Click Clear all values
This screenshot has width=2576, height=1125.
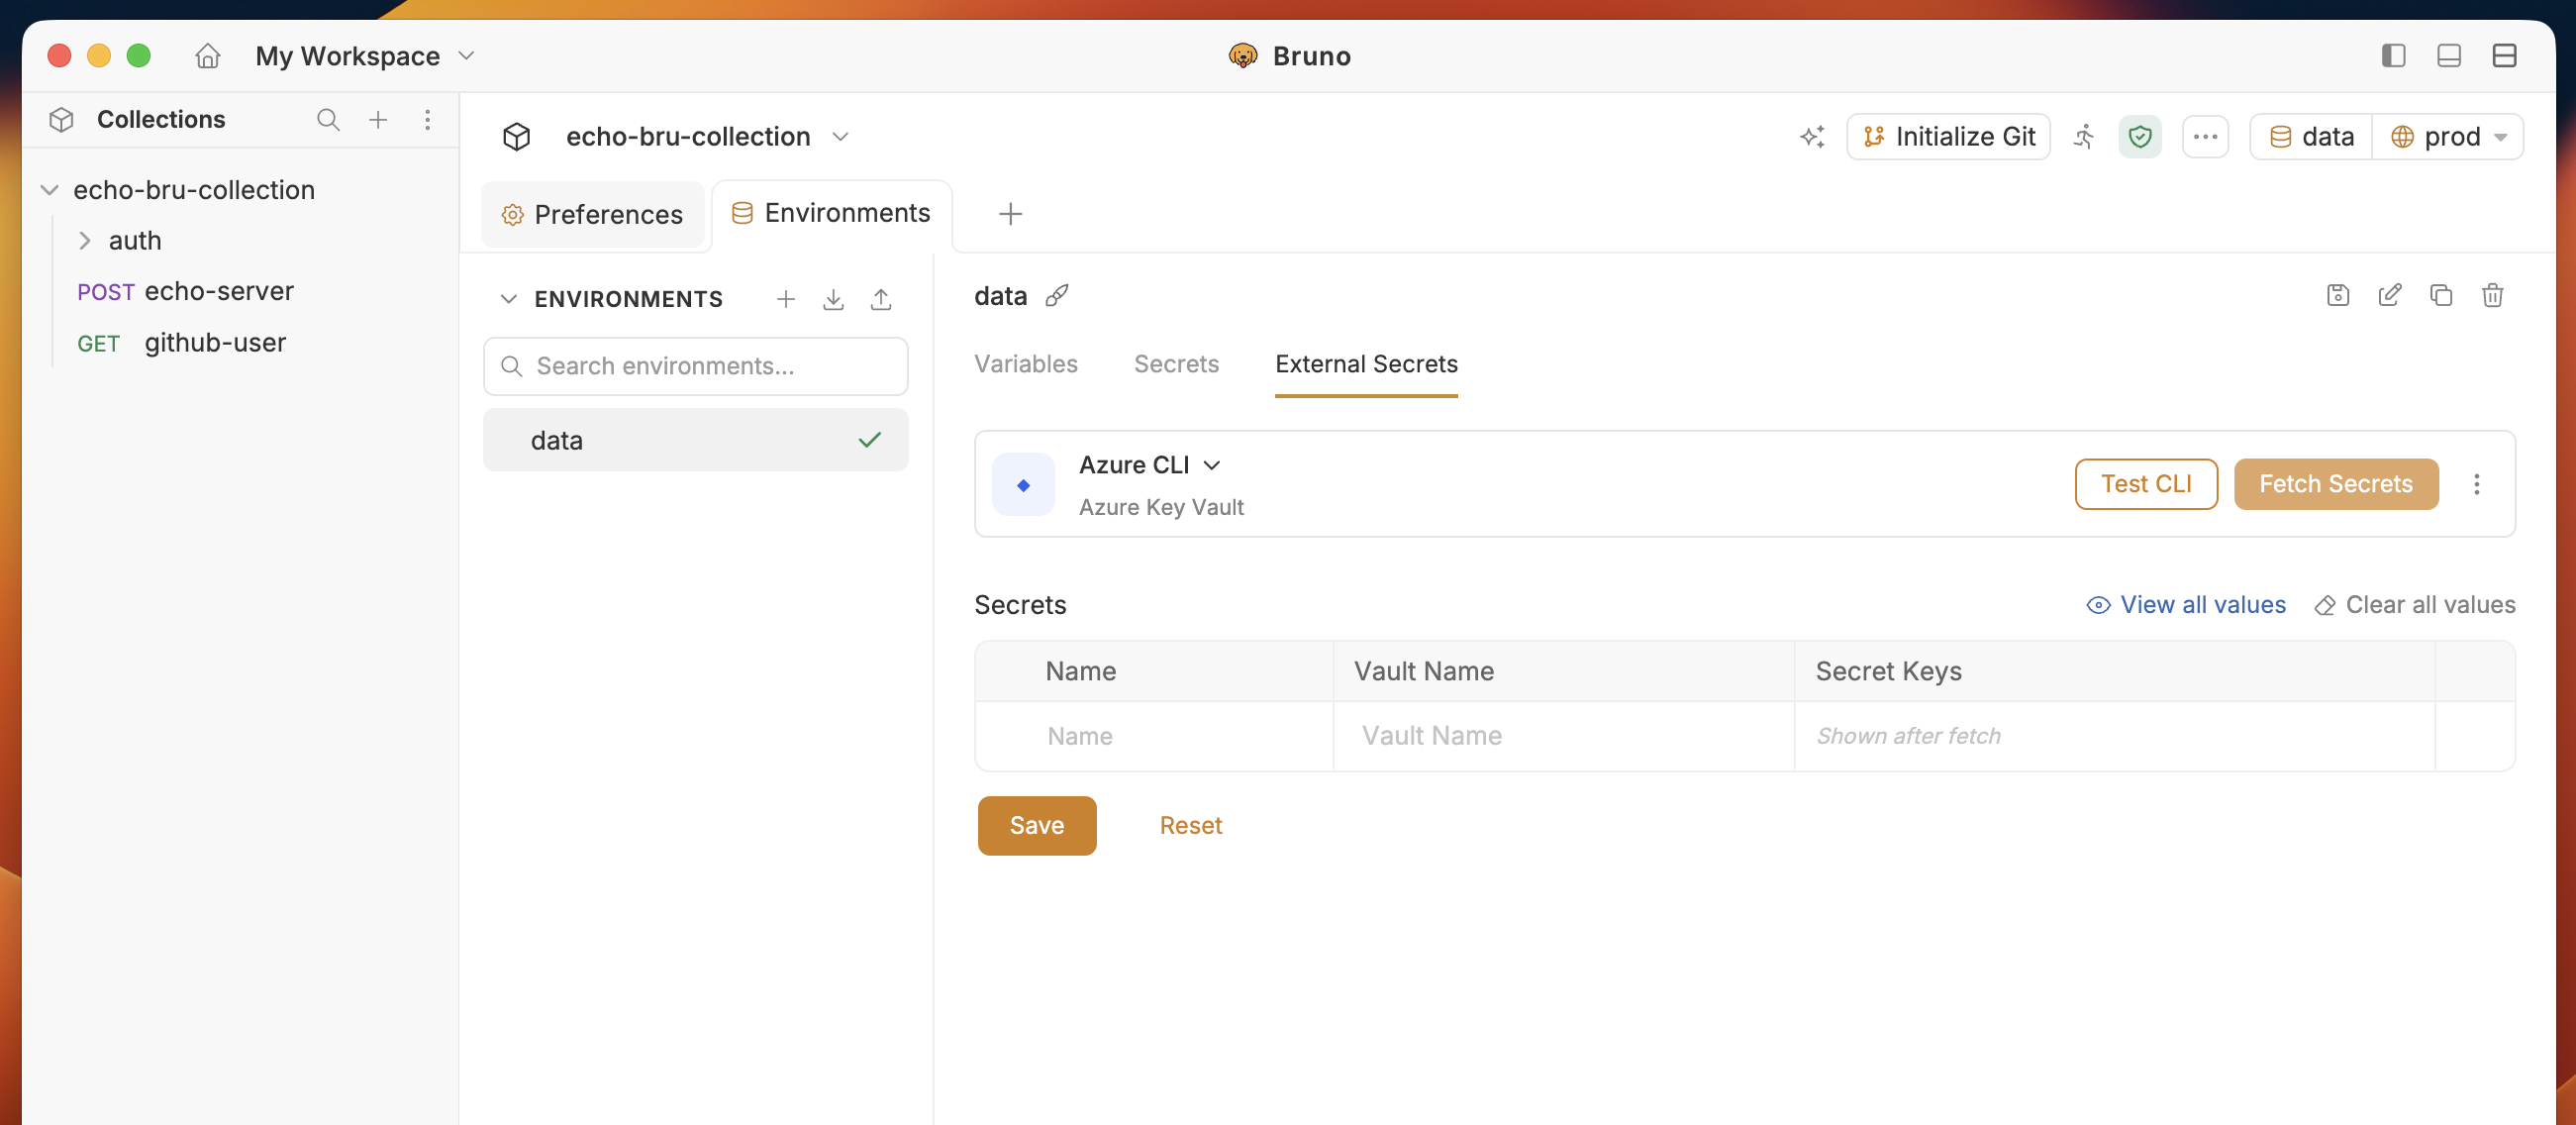point(2415,605)
